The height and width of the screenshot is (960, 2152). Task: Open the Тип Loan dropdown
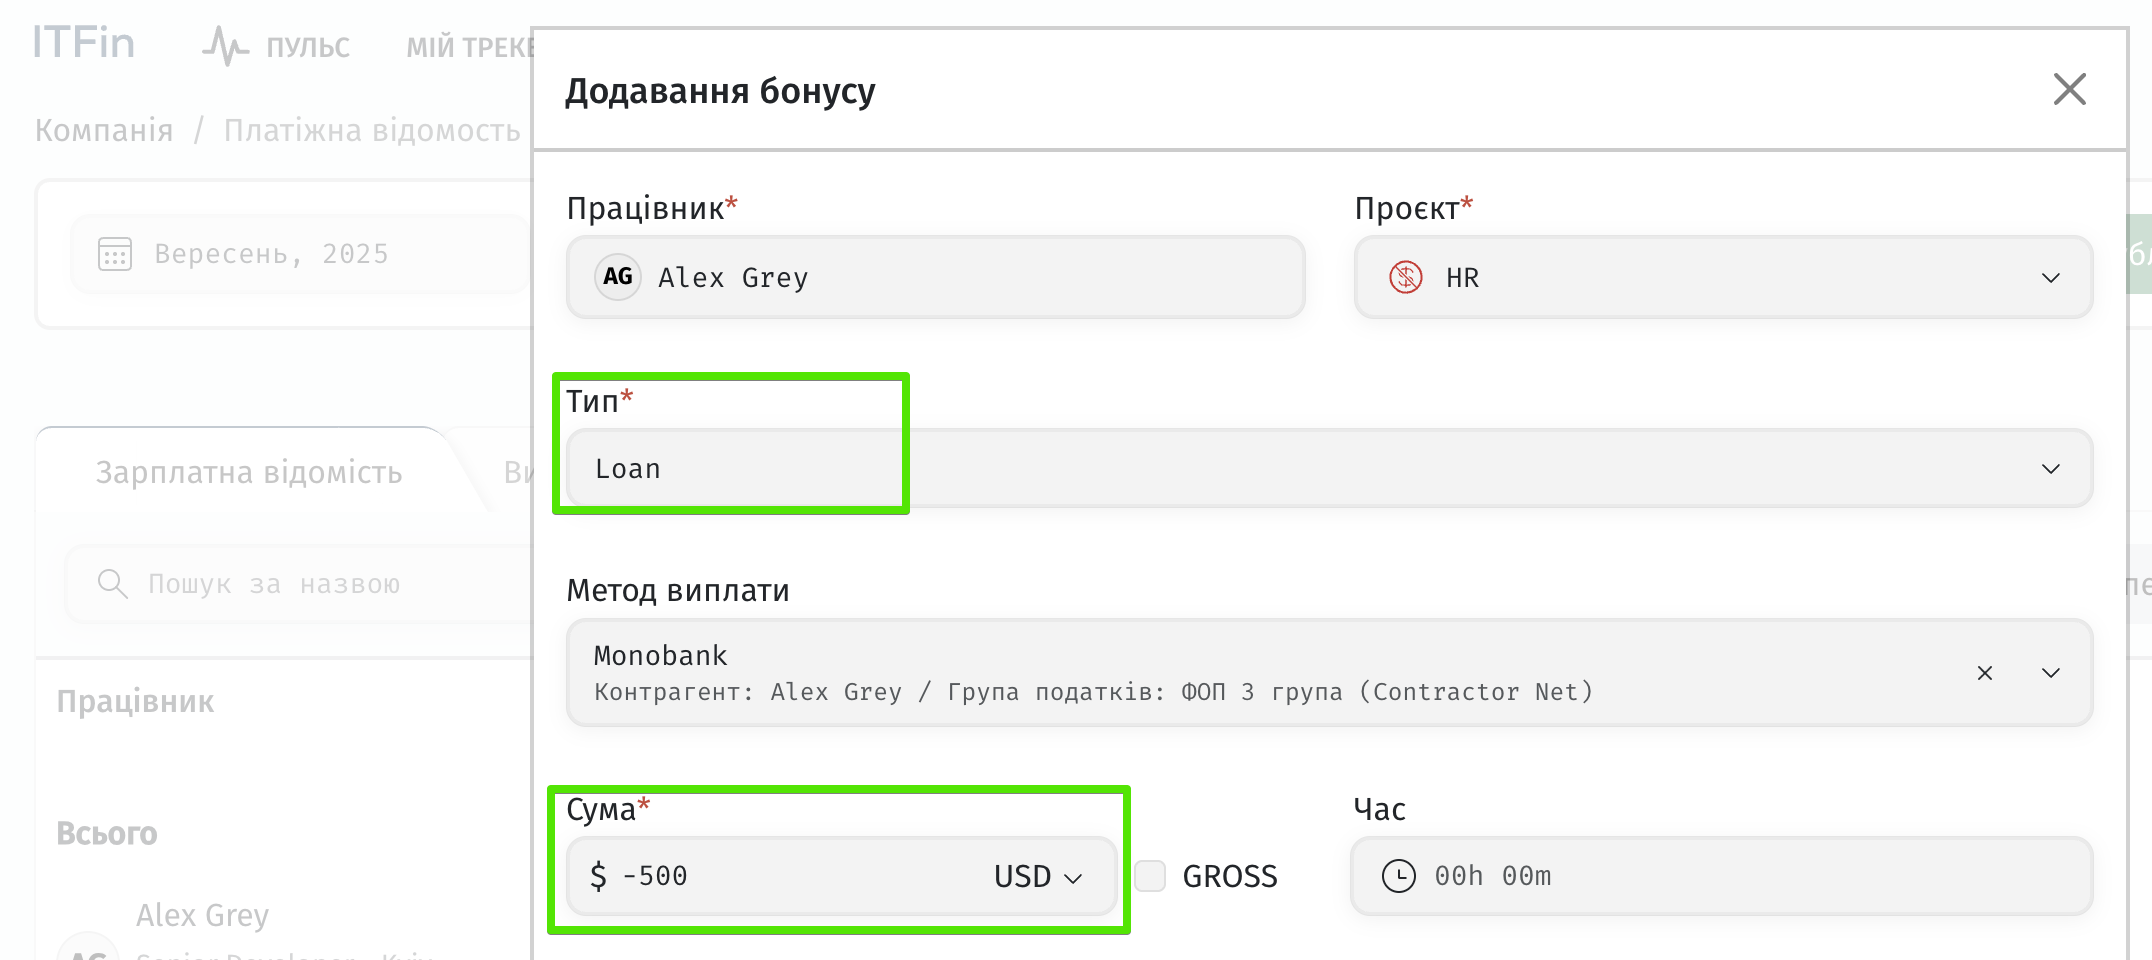(x=2051, y=469)
